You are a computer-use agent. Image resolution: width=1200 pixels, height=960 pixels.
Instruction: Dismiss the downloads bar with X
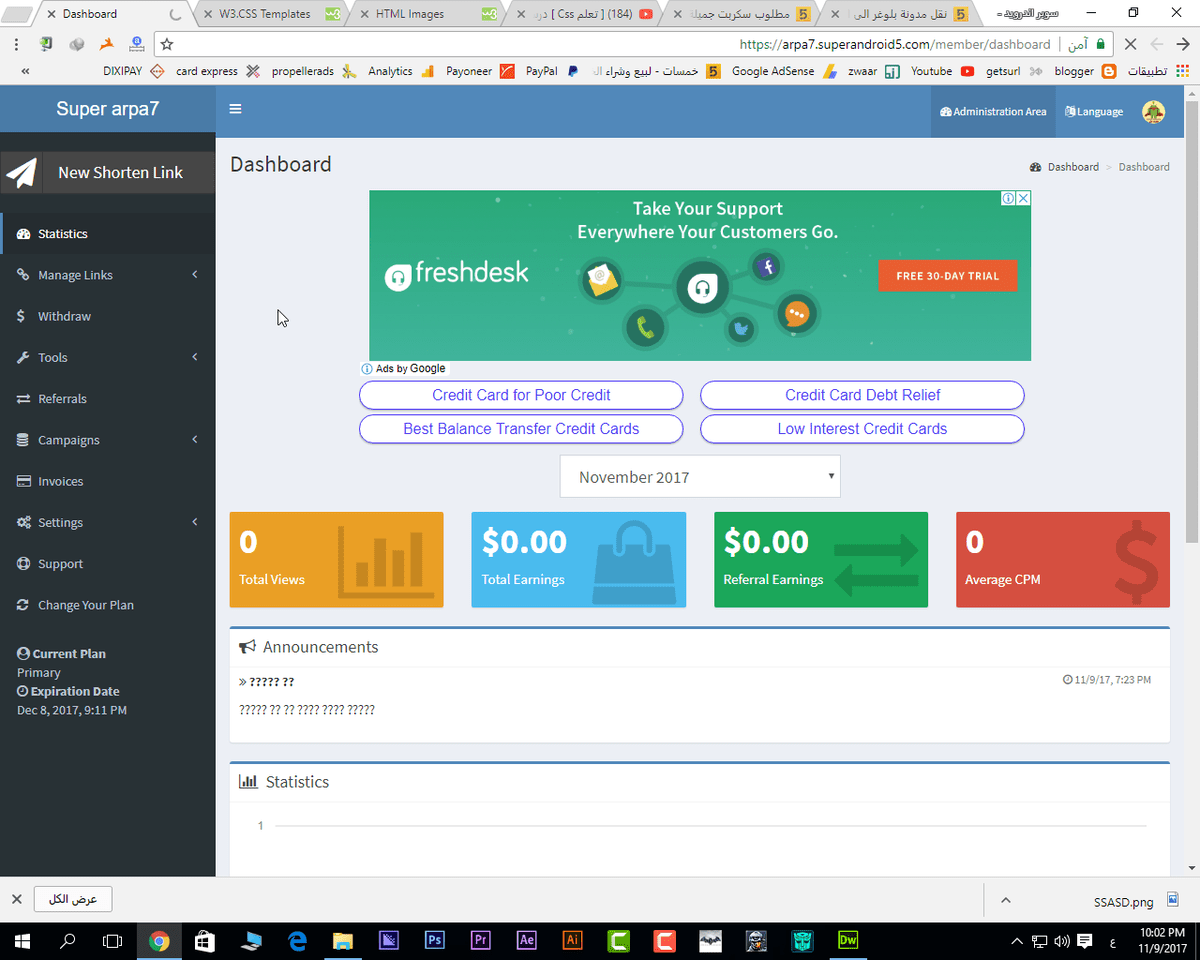click(x=16, y=899)
